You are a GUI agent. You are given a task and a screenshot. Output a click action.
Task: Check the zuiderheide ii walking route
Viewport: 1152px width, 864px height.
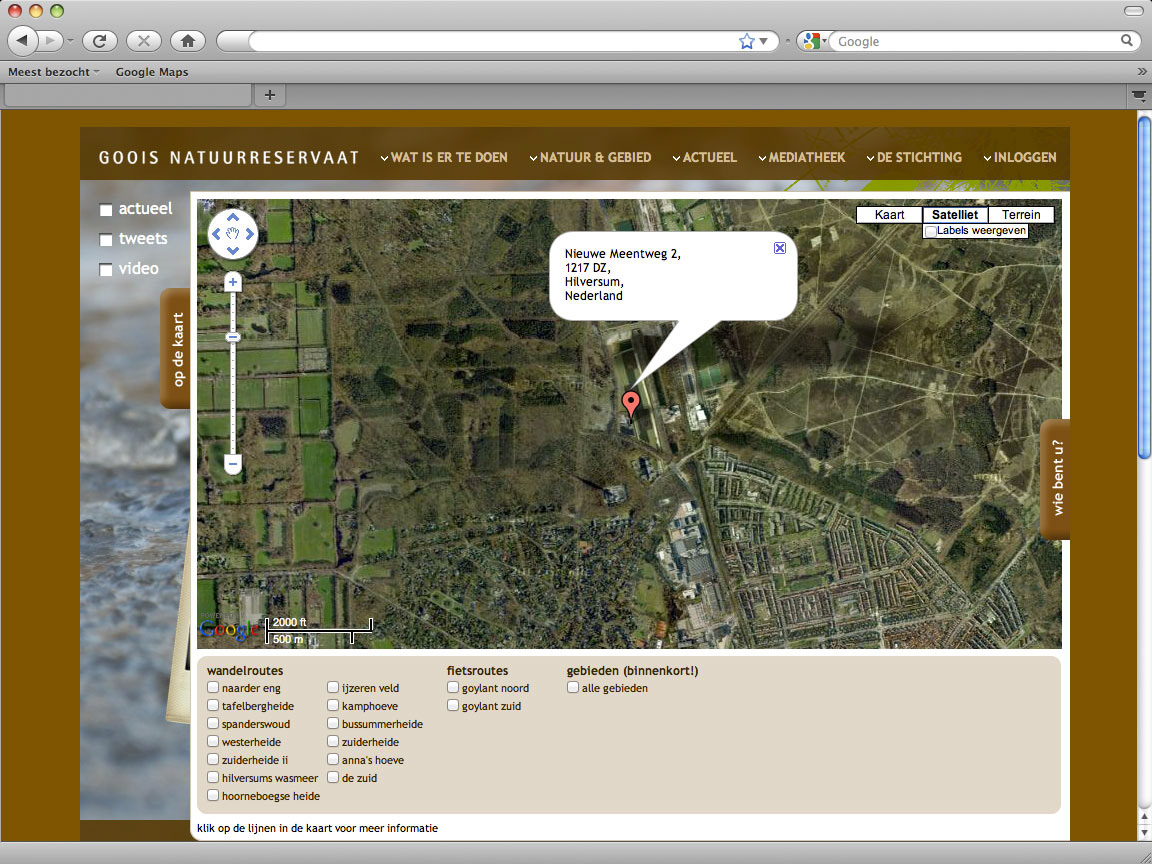click(213, 760)
